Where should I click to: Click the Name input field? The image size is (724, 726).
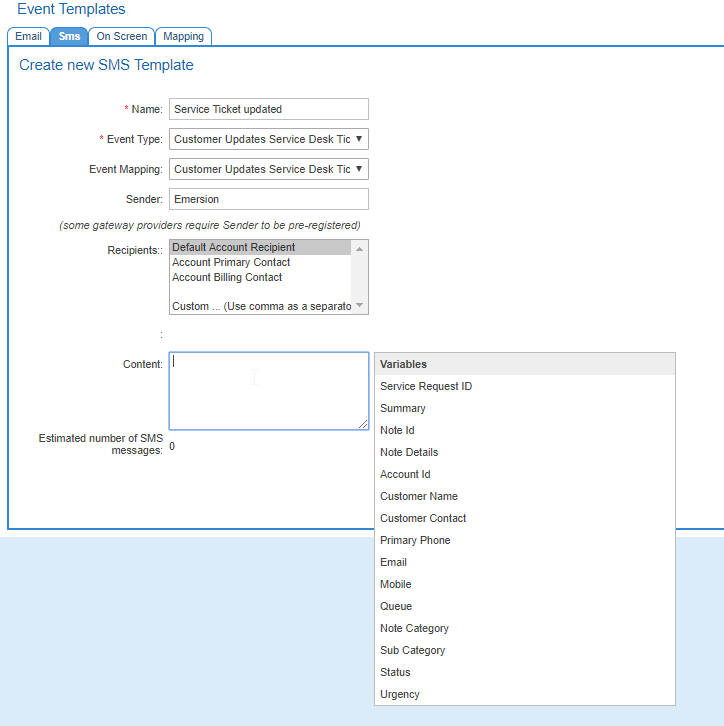coord(268,109)
